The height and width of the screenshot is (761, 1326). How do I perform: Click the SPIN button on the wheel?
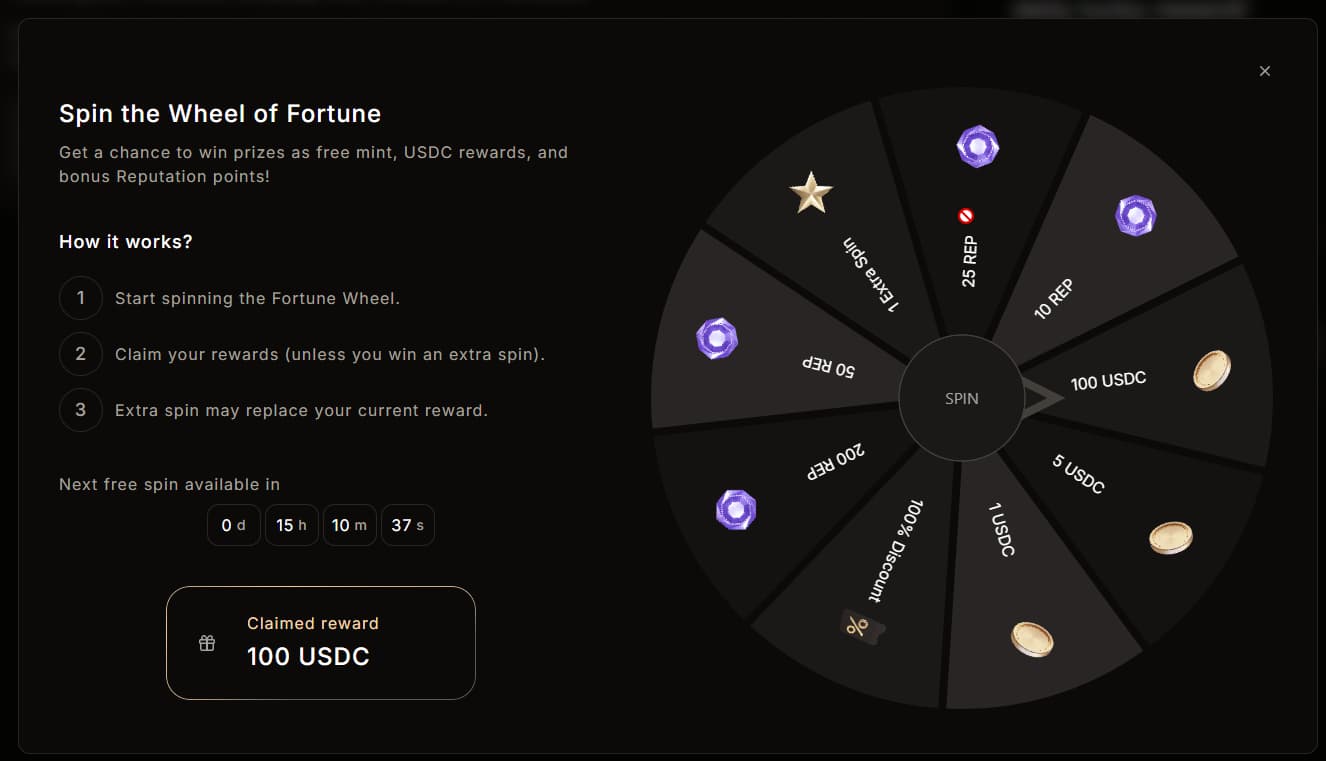point(961,398)
